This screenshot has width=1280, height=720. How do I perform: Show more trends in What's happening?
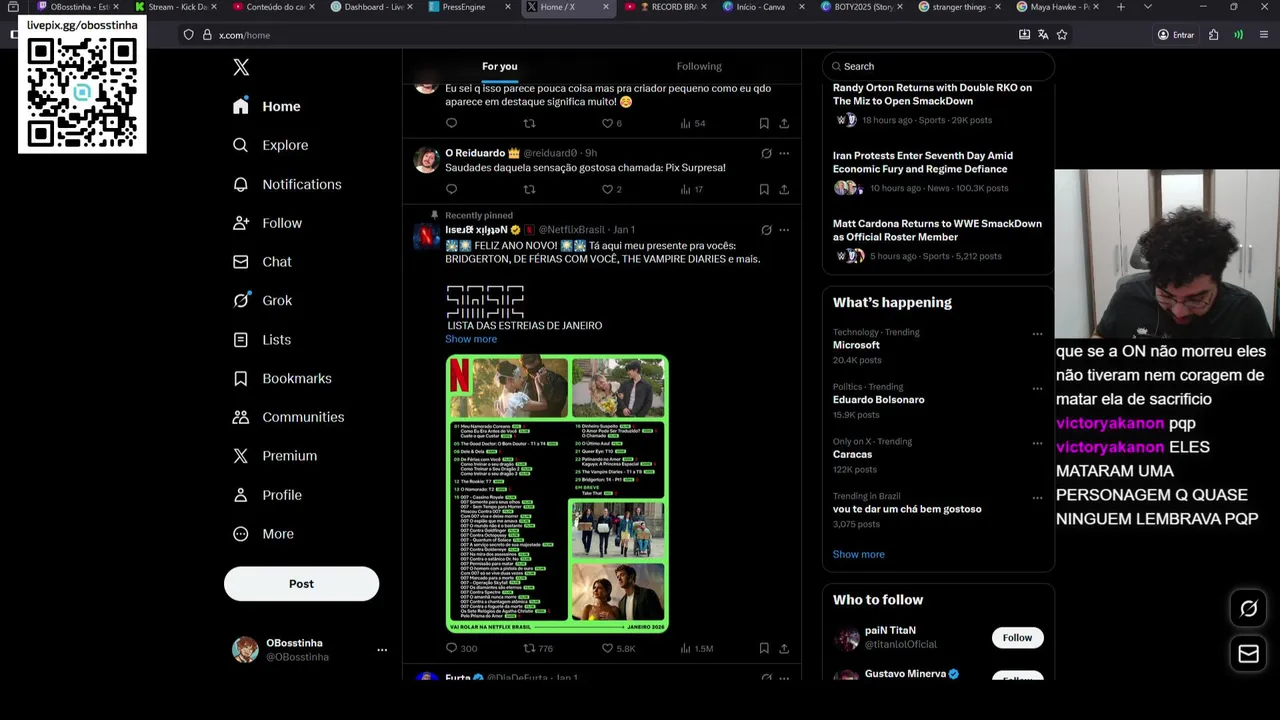859,554
